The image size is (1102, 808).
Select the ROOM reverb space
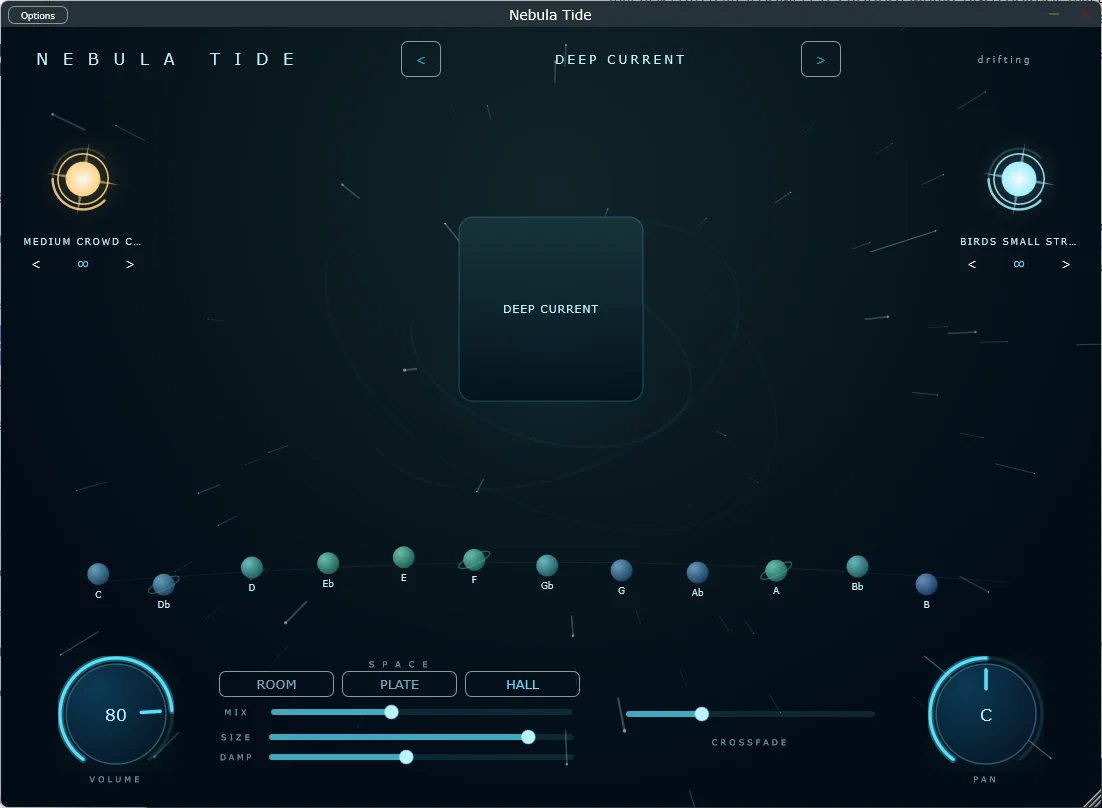(x=276, y=684)
